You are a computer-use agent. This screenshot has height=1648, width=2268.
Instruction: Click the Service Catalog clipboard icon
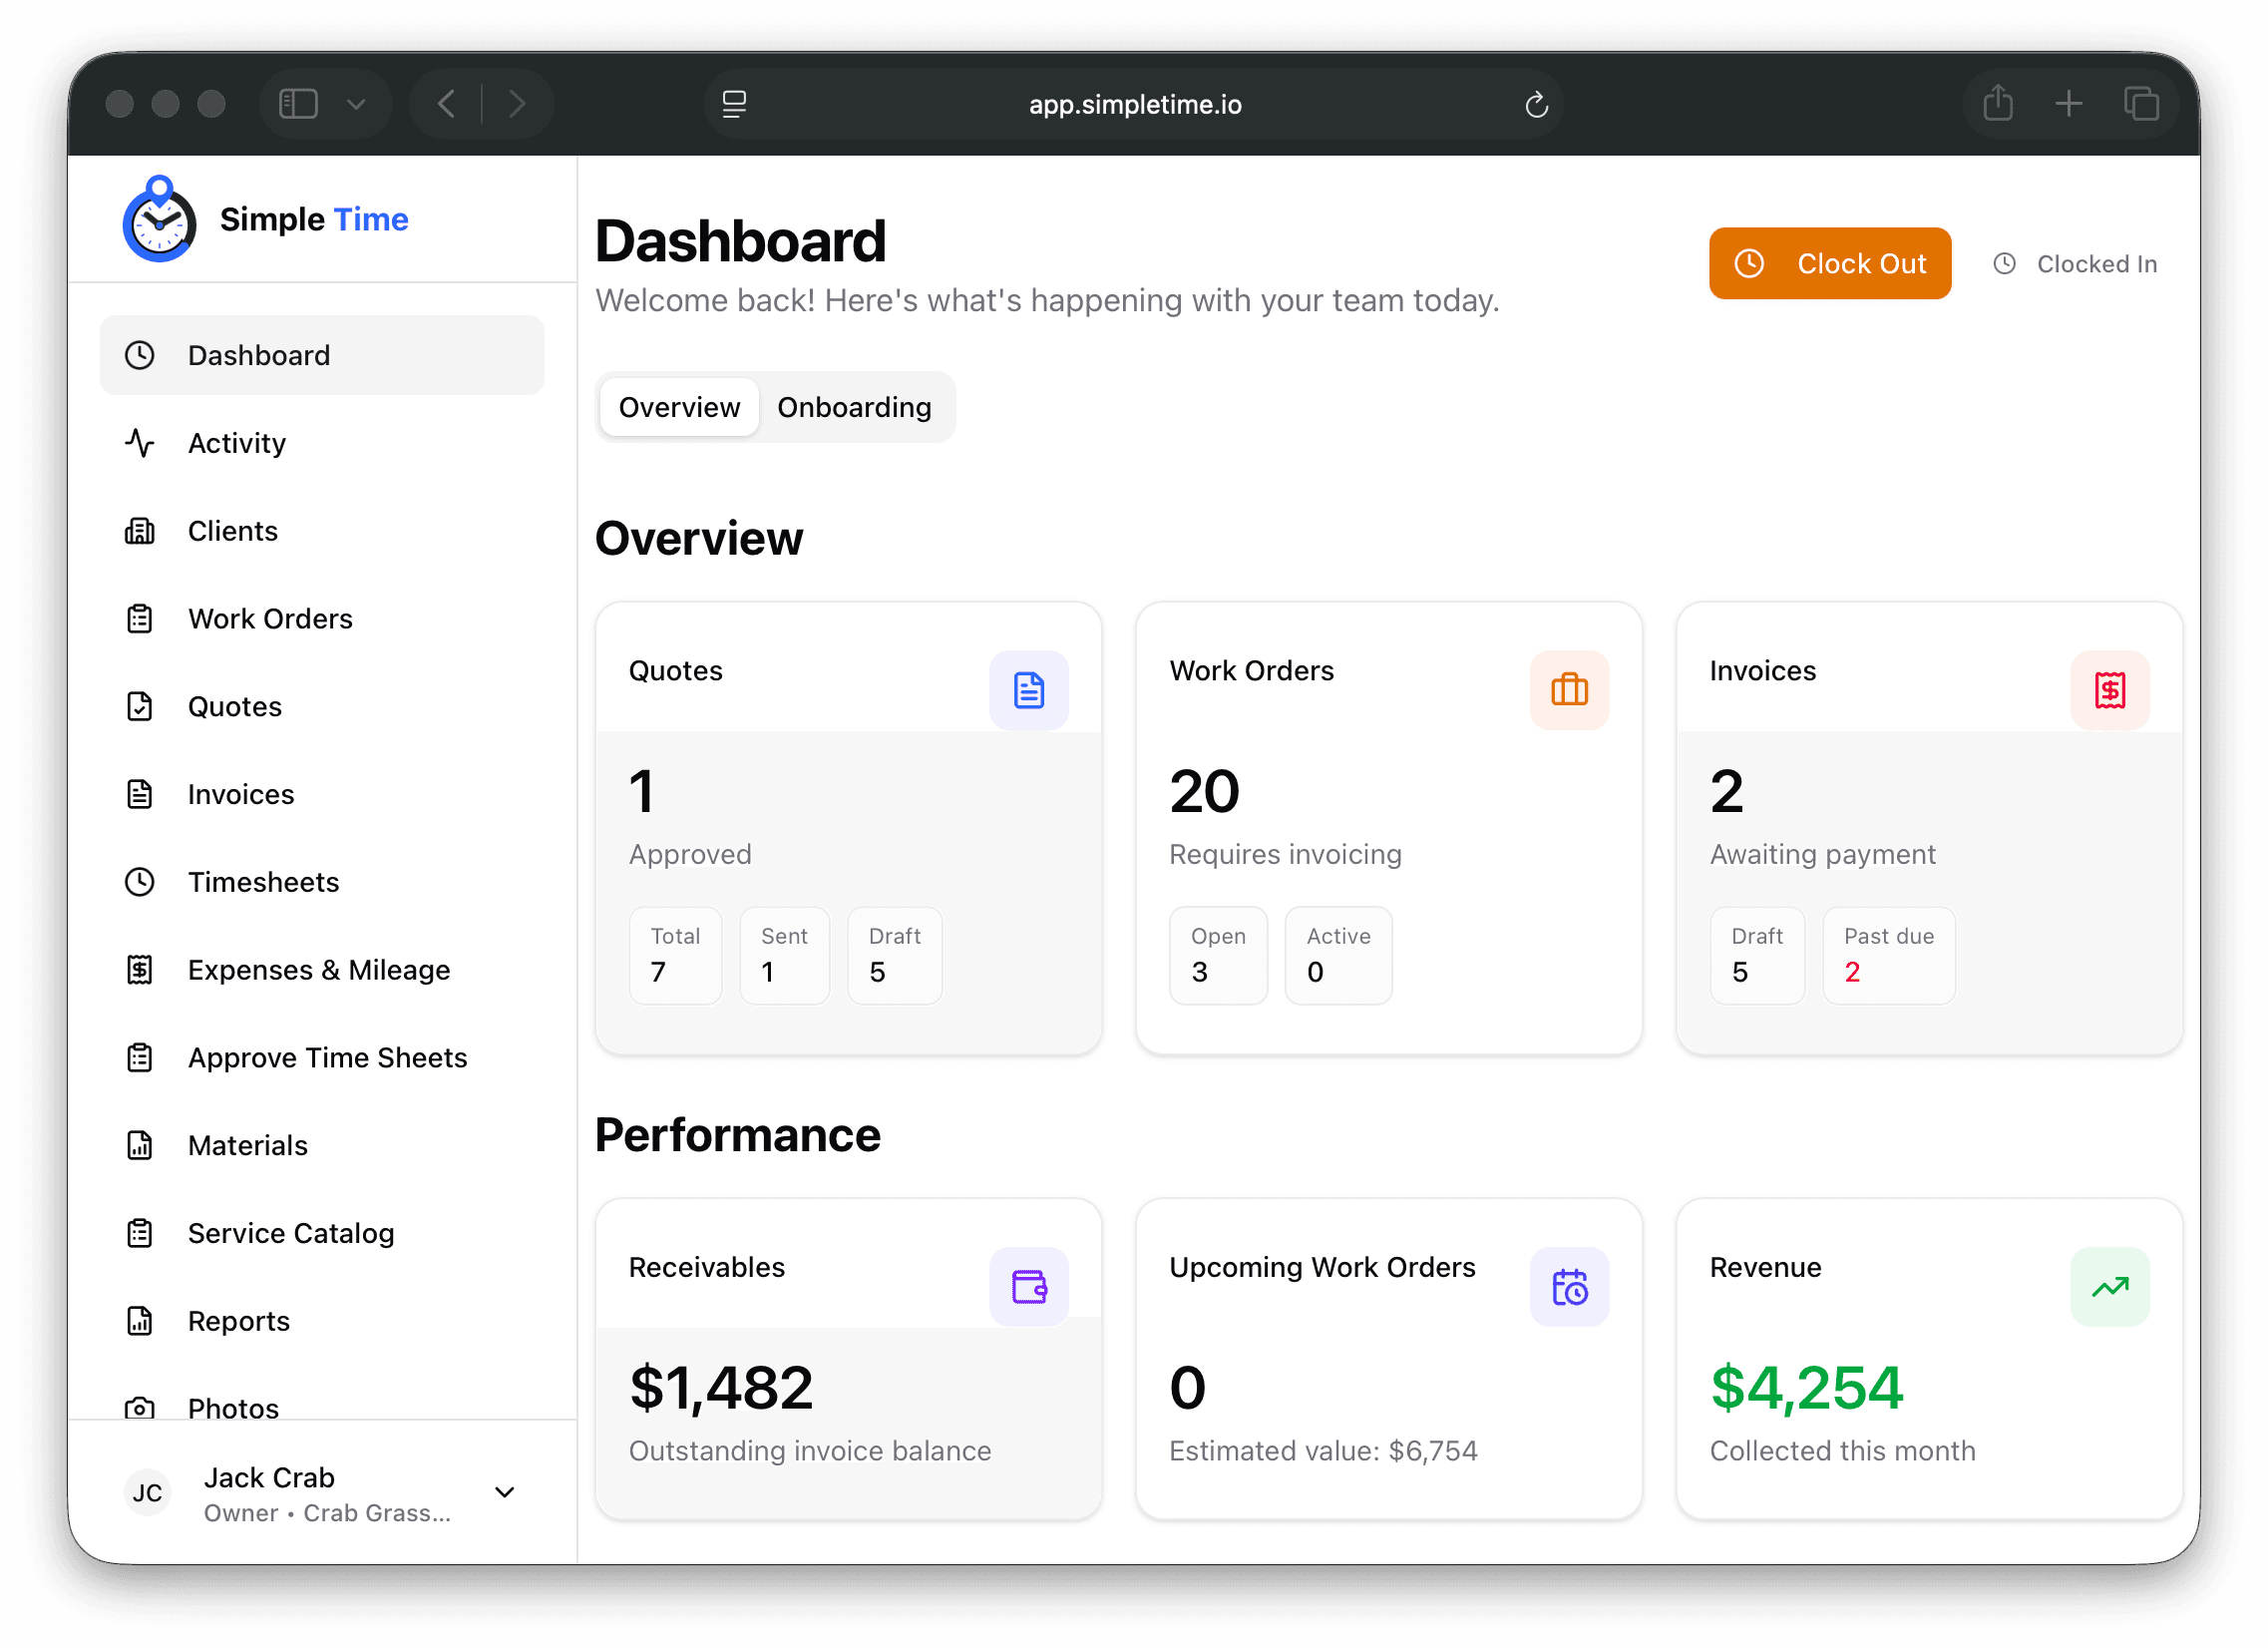(140, 1235)
